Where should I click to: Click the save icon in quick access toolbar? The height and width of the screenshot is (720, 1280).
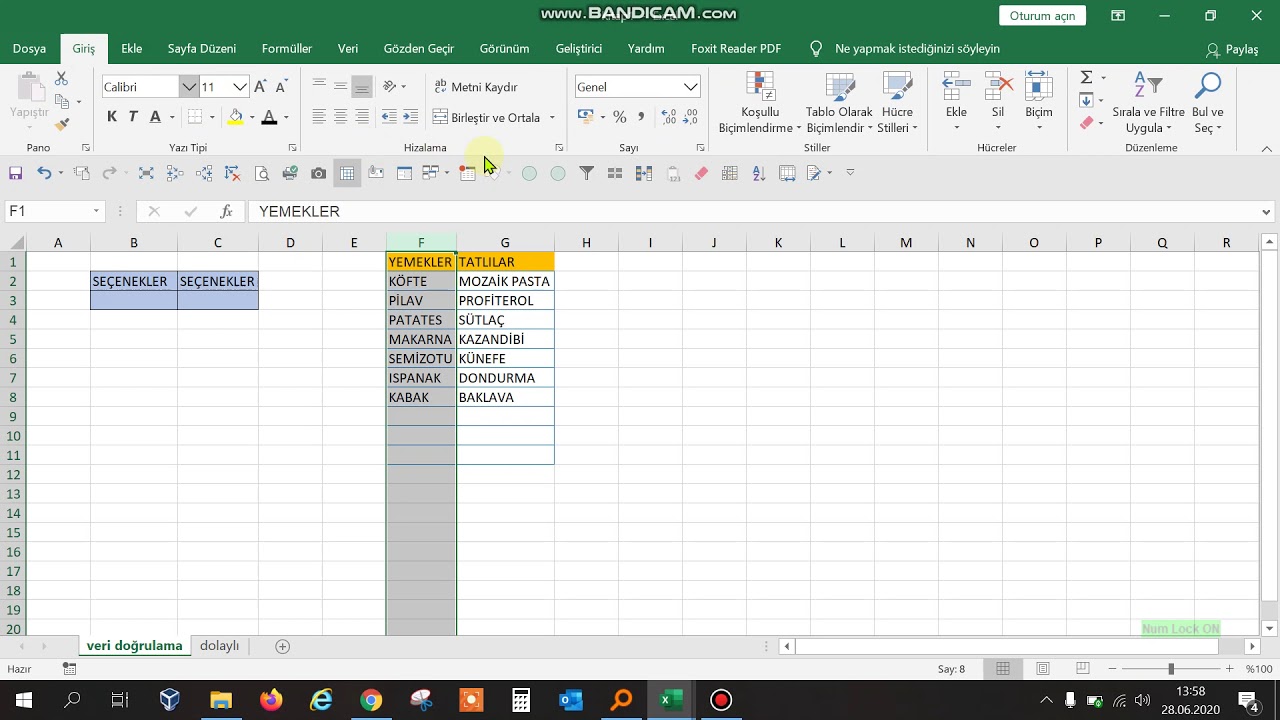pyautogui.click(x=15, y=173)
